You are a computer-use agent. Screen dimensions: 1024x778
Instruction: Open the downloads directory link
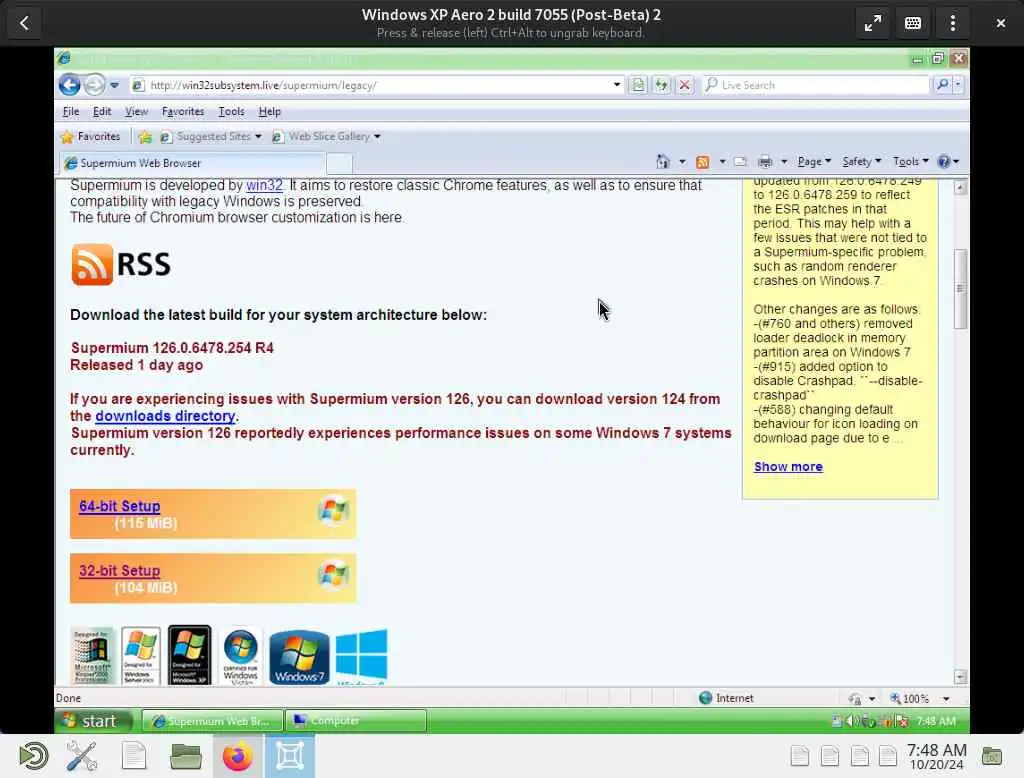pyautogui.click(x=165, y=416)
